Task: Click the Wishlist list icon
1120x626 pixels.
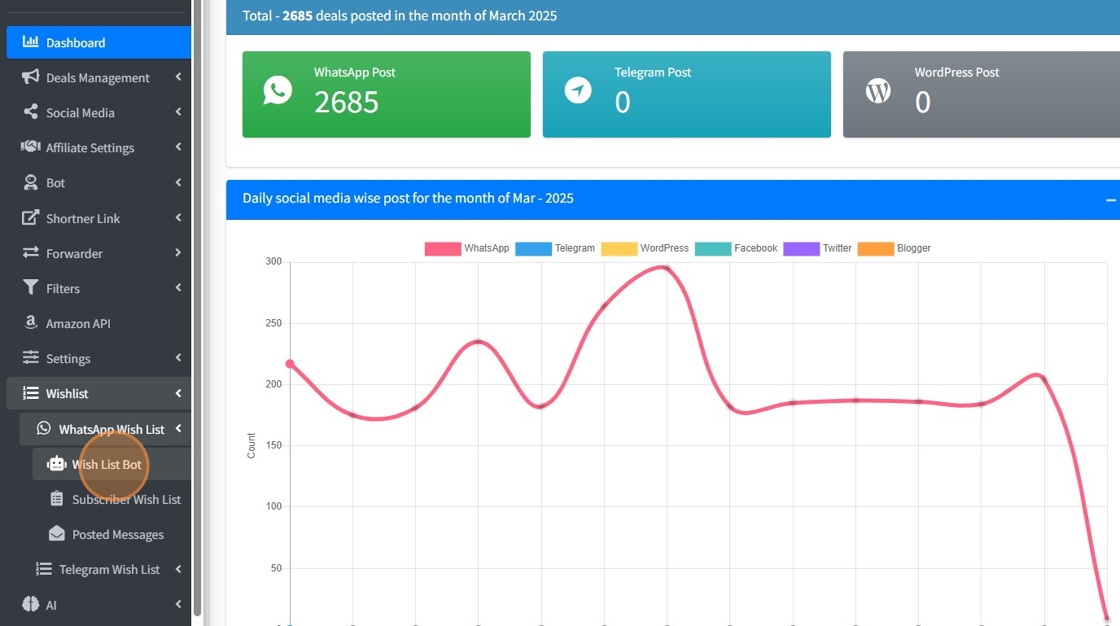Action: pyautogui.click(x=30, y=392)
